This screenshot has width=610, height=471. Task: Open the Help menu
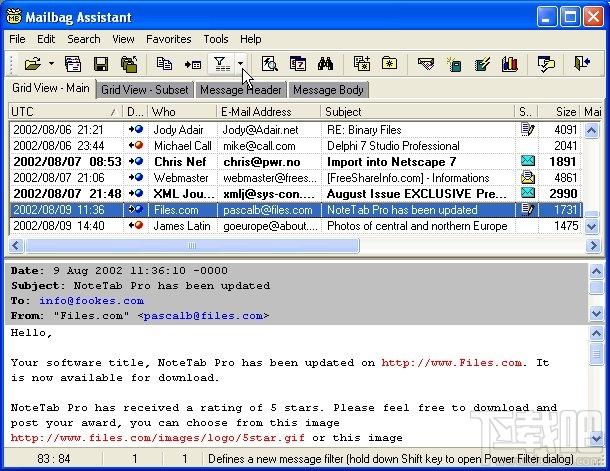[x=251, y=39]
